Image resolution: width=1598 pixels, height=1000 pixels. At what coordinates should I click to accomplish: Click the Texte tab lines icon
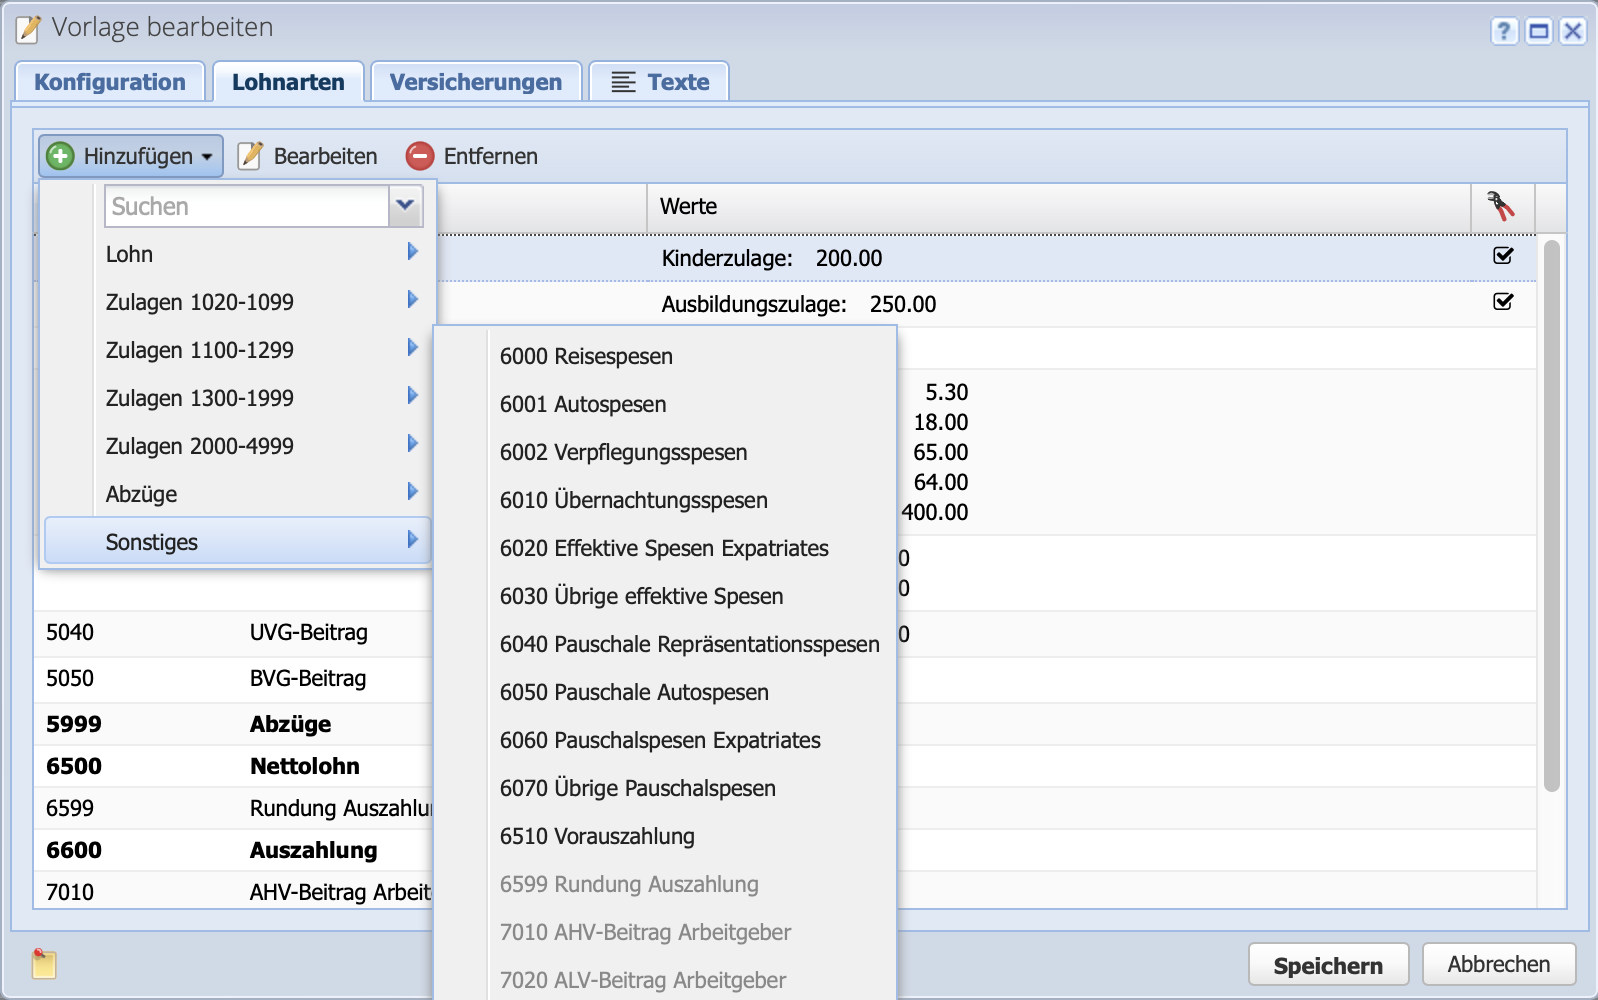click(623, 82)
